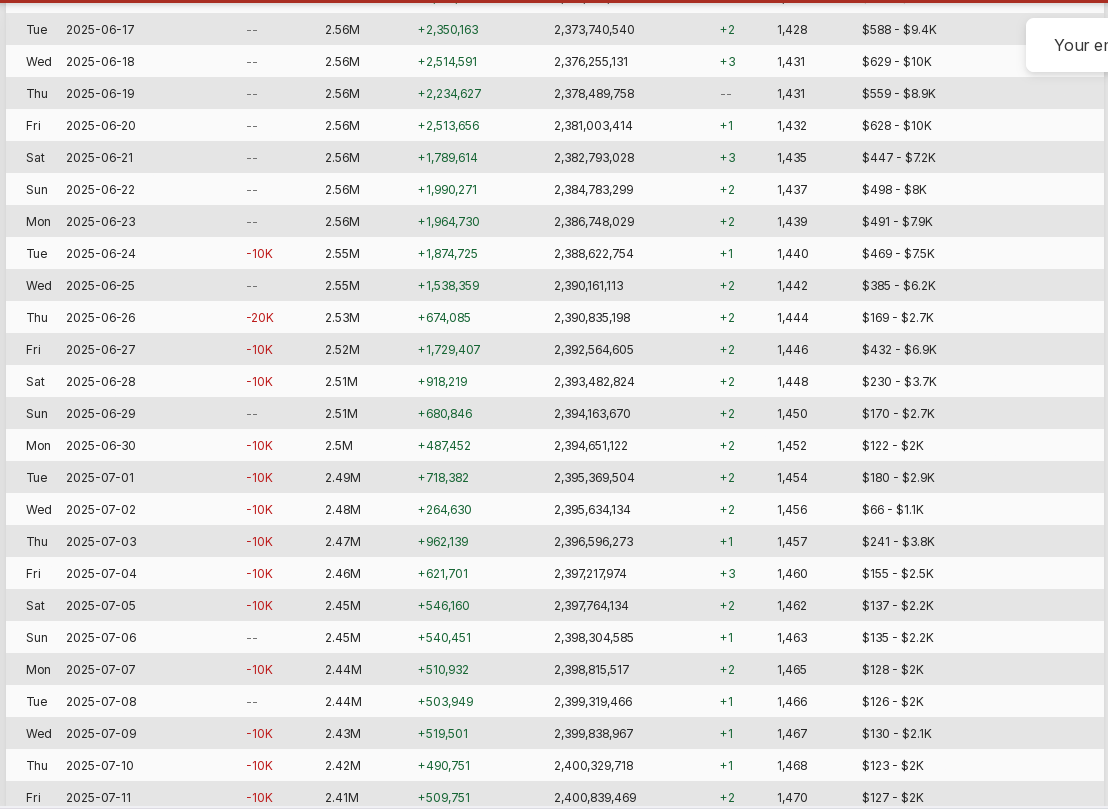Select date cell 2025-07-09
Image resolution: width=1108 pixels, height=809 pixels.
pyautogui.click(x=101, y=733)
